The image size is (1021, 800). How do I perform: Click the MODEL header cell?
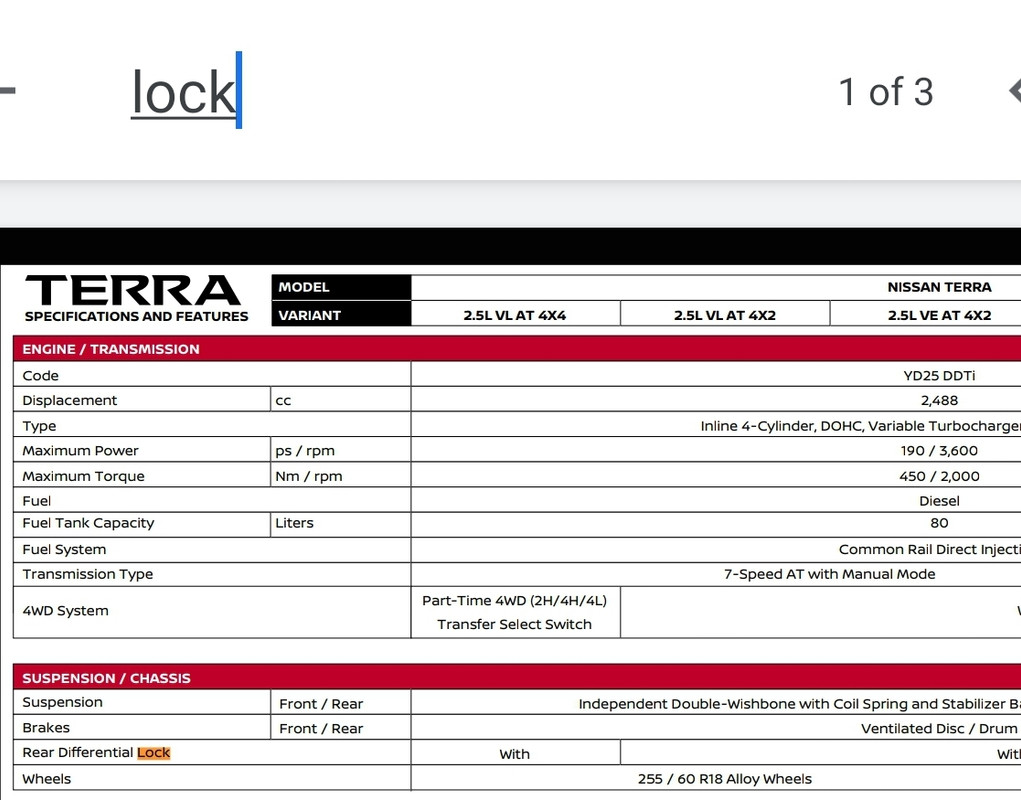341,287
